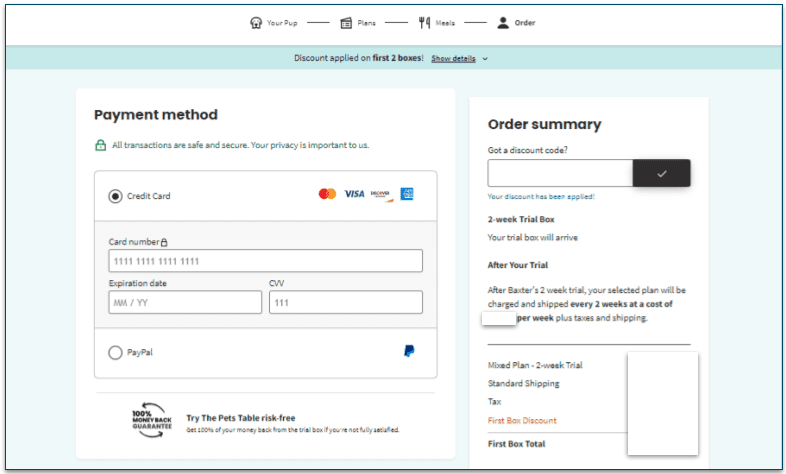Click the 'After Your Trial' label
The width and height of the screenshot is (786, 474).
pyautogui.click(x=518, y=265)
